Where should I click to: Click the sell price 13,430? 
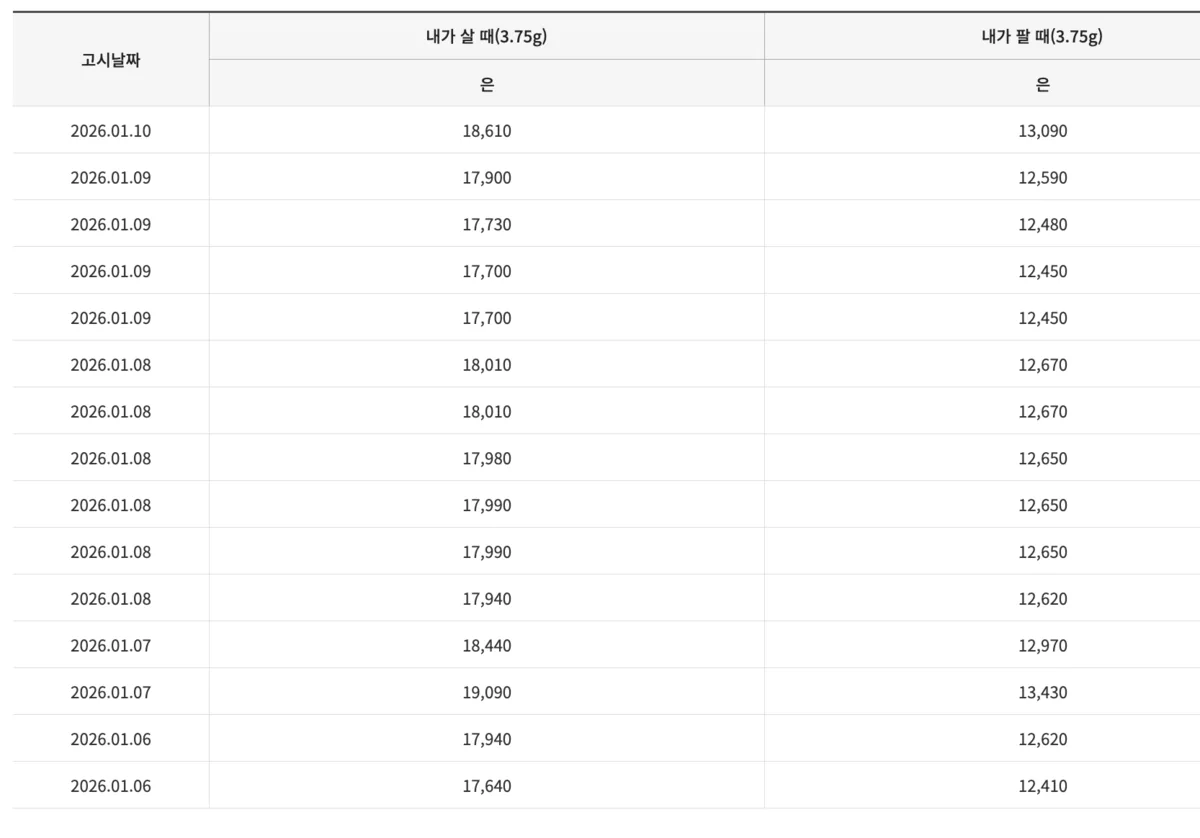click(1043, 693)
